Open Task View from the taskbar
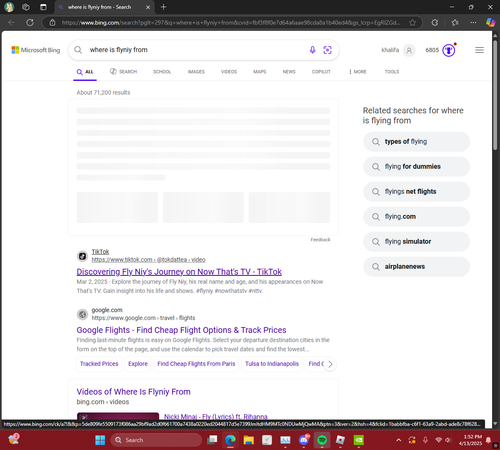The height and width of the screenshot is (450, 500). point(212,440)
